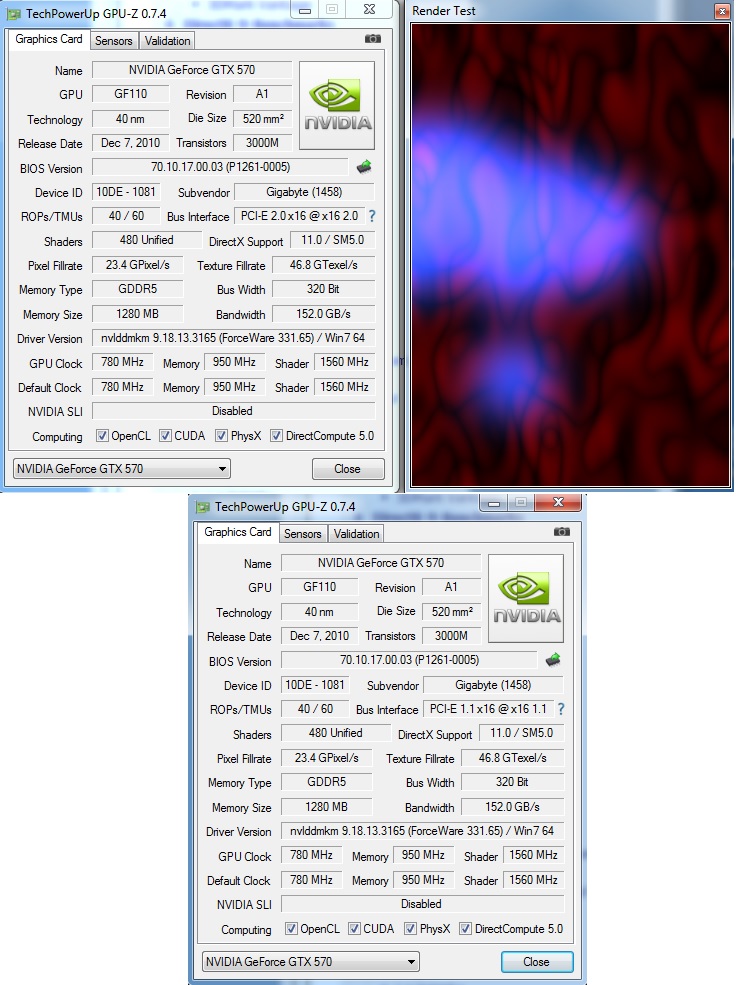The width and height of the screenshot is (736, 985).
Task: Click the bus interface question mark in top window
Action: coord(372,216)
